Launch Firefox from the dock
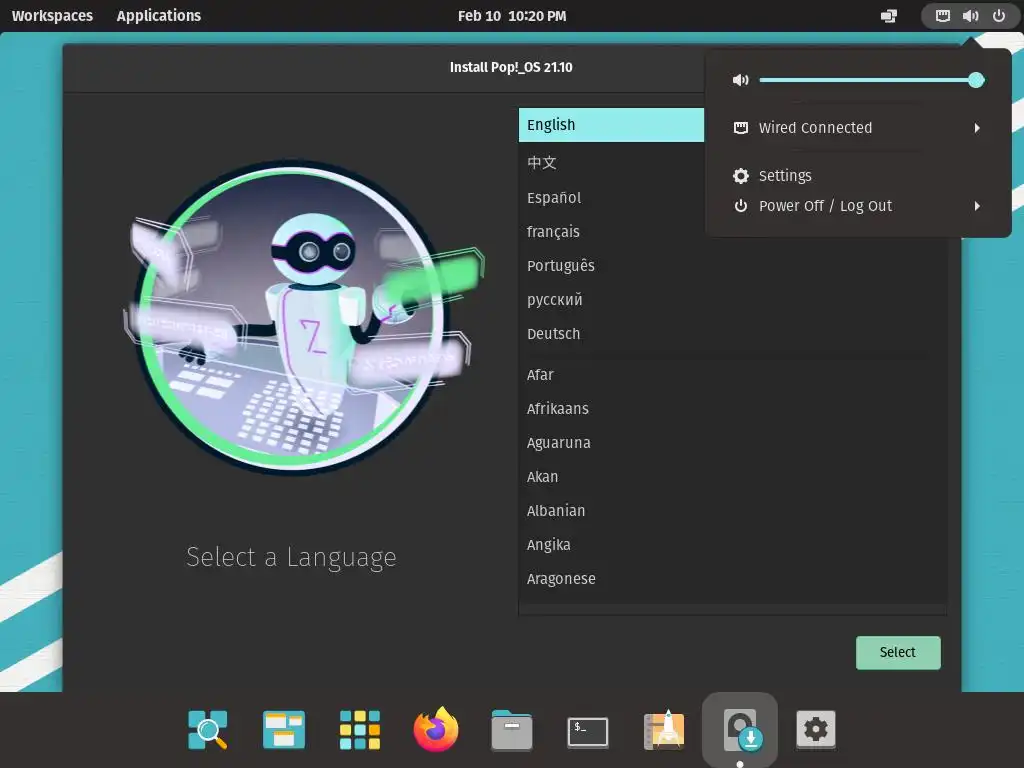Viewport: 1024px width, 768px height. pos(436,729)
